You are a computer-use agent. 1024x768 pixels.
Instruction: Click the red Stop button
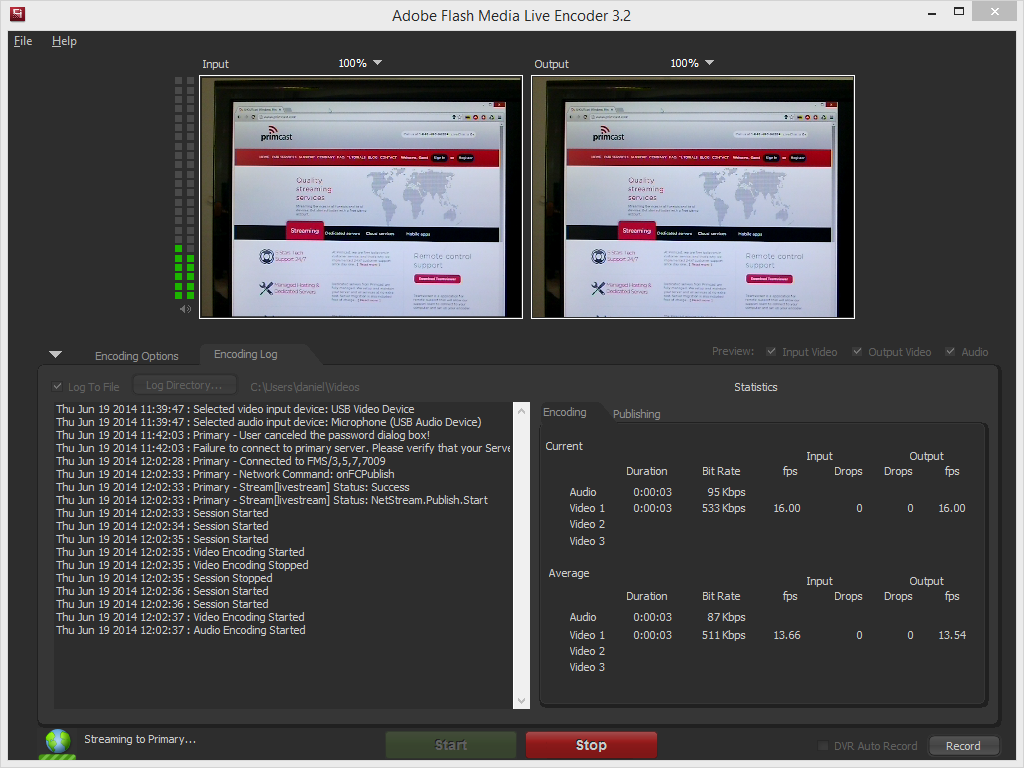591,745
